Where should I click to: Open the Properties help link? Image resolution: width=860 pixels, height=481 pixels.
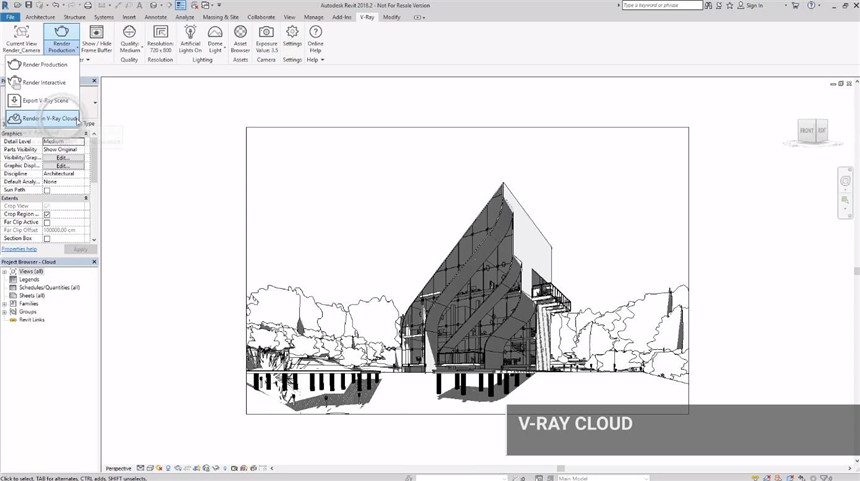tap(19, 249)
